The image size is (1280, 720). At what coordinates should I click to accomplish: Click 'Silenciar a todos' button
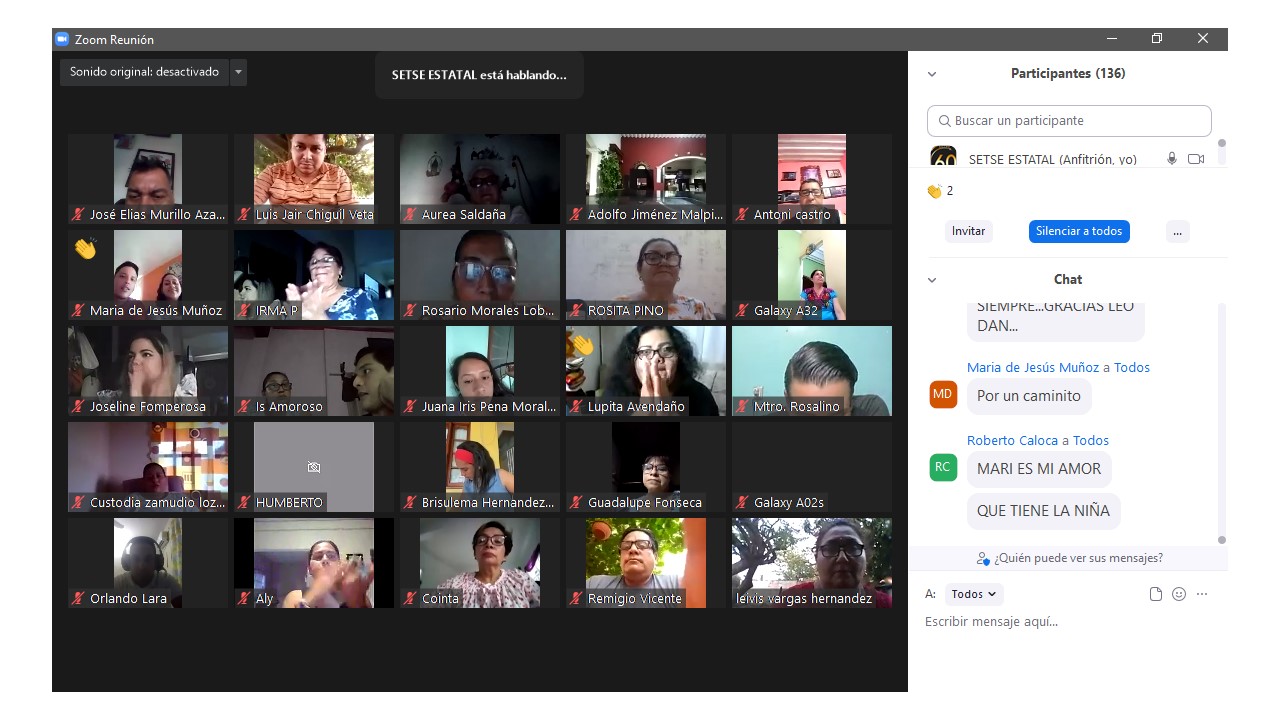click(1079, 231)
